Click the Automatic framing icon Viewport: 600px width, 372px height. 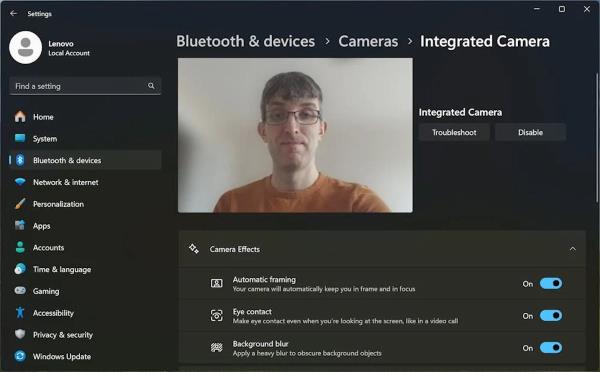pyautogui.click(x=217, y=284)
